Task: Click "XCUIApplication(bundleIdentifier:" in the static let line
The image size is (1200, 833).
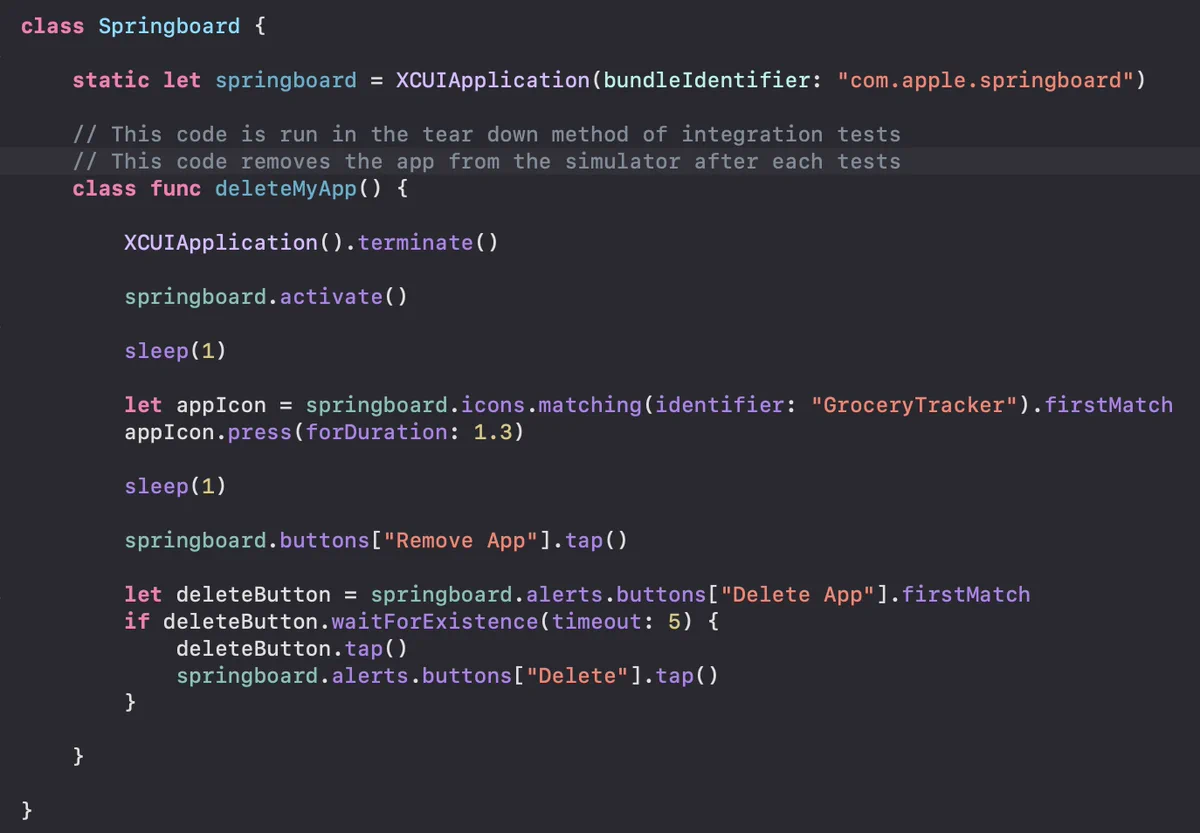Action: (610, 80)
